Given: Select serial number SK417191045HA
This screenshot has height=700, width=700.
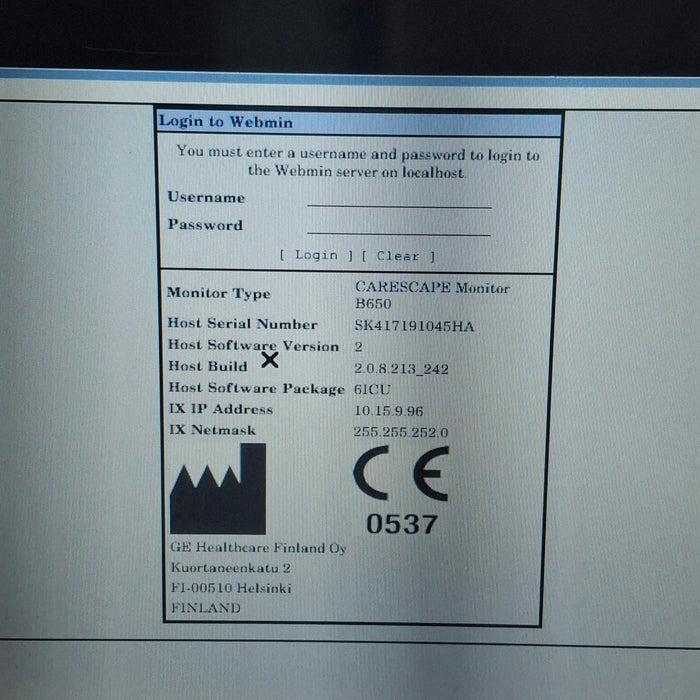Looking at the screenshot, I should pyautogui.click(x=414, y=325).
